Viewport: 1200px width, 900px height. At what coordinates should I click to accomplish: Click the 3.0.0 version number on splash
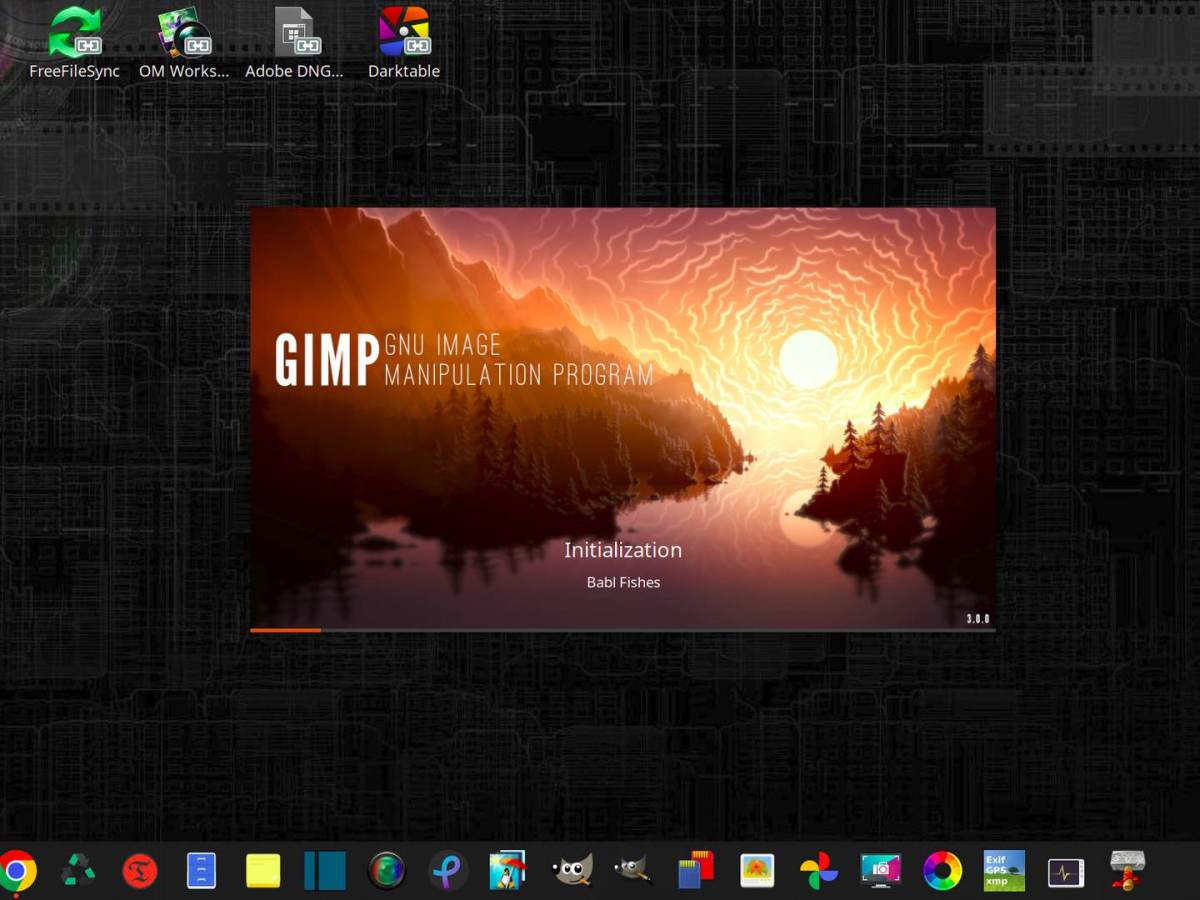click(x=978, y=619)
